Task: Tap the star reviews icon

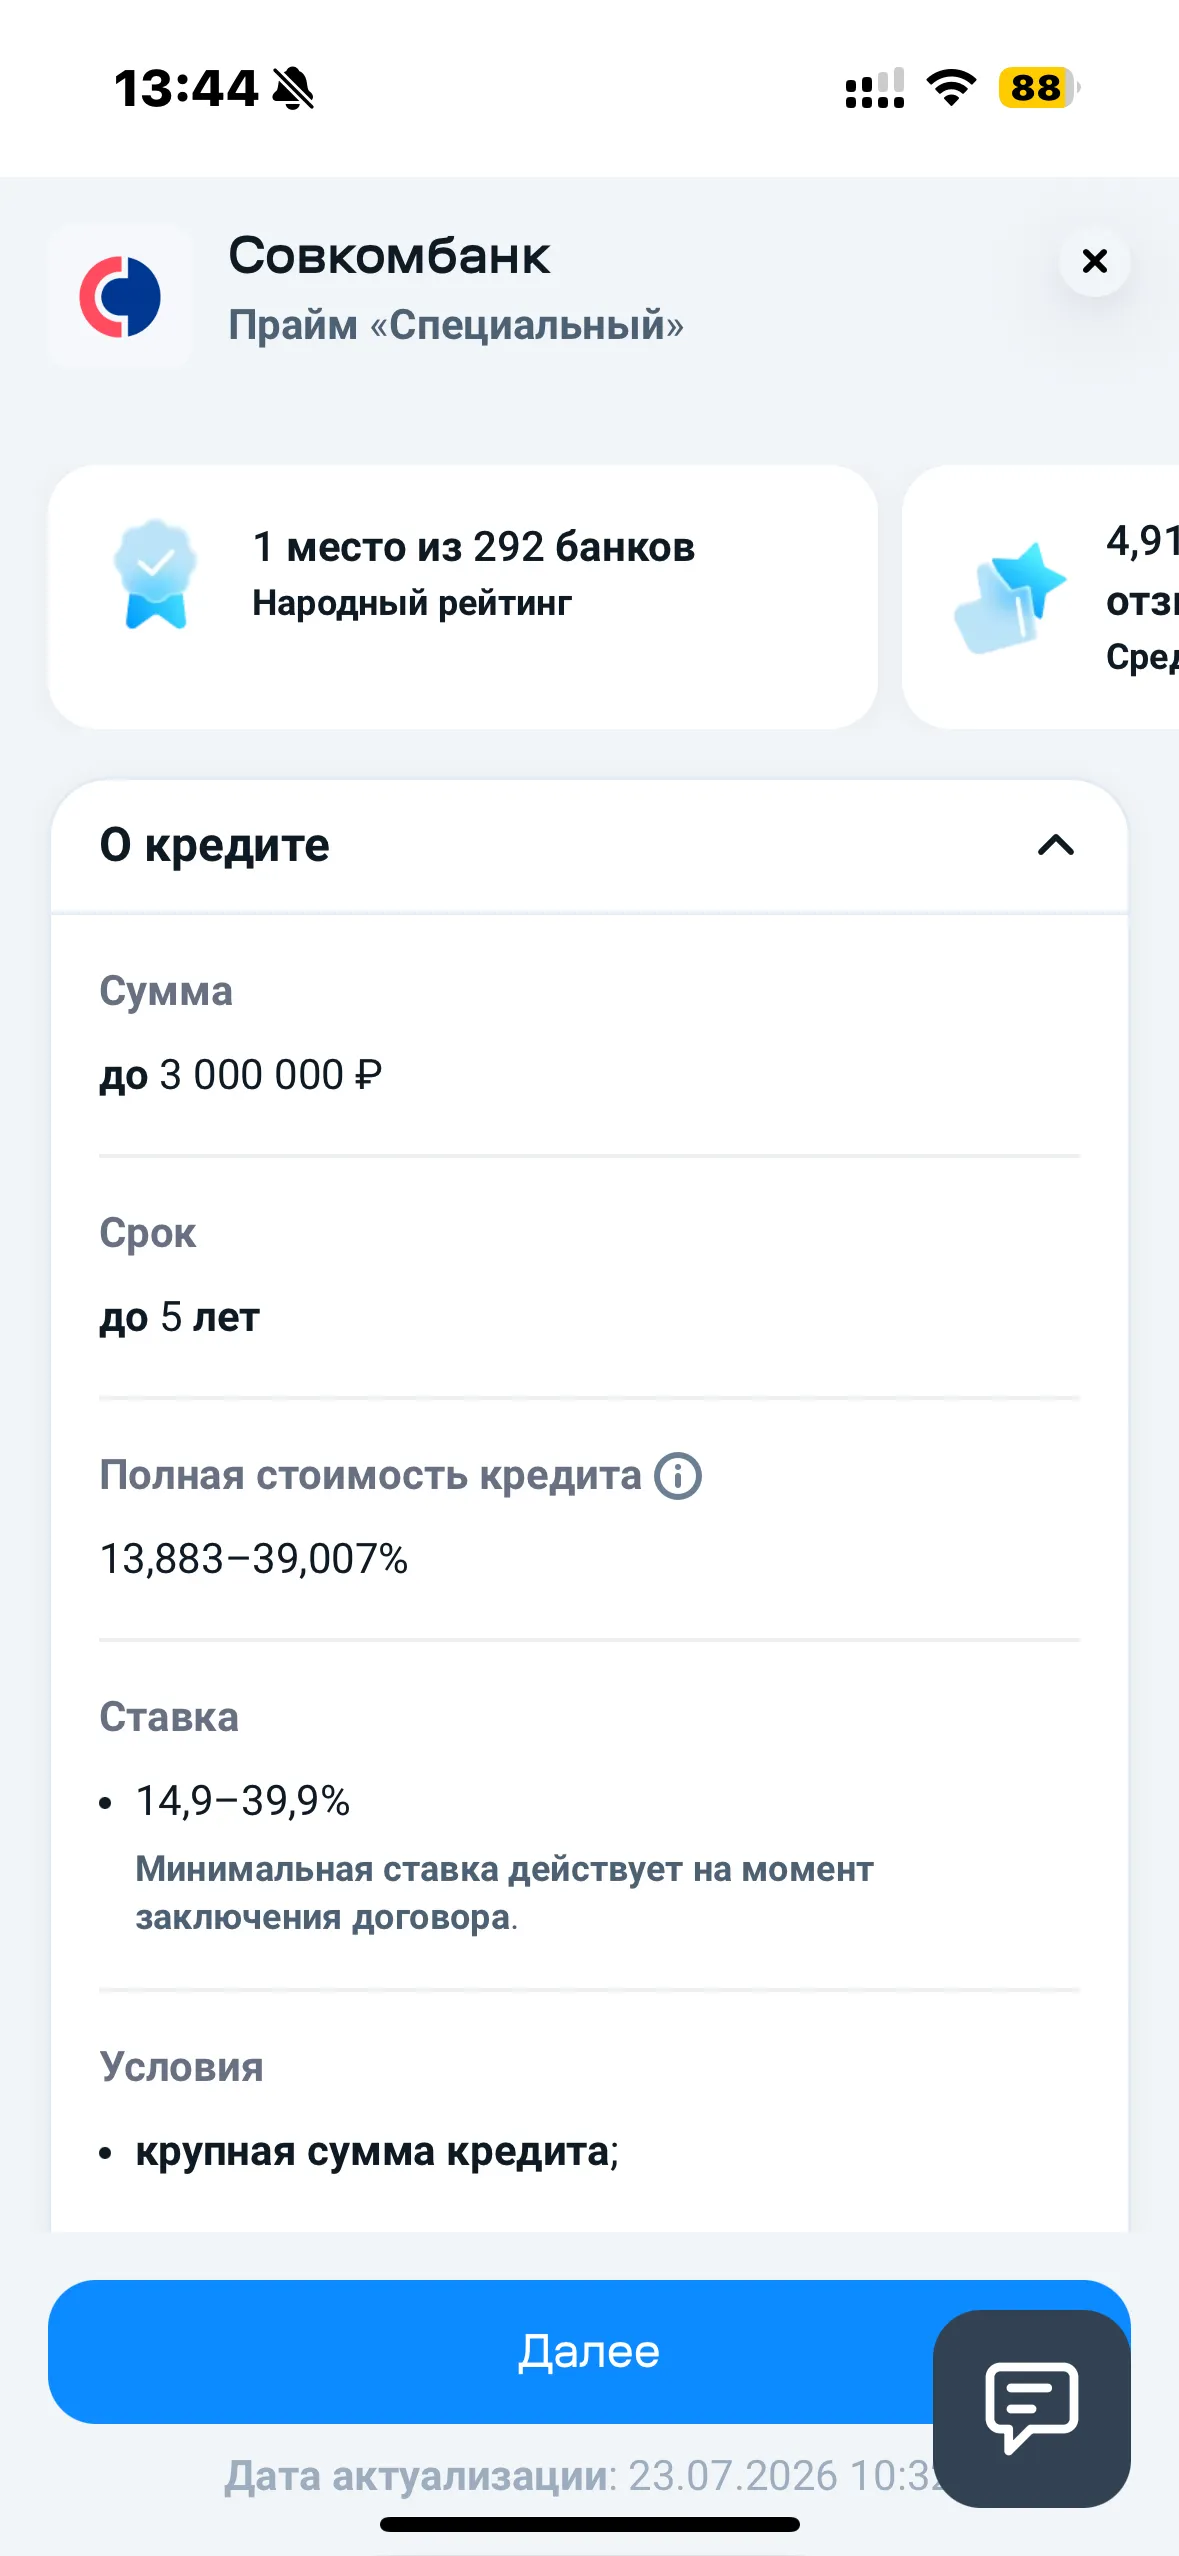Action: (1009, 597)
